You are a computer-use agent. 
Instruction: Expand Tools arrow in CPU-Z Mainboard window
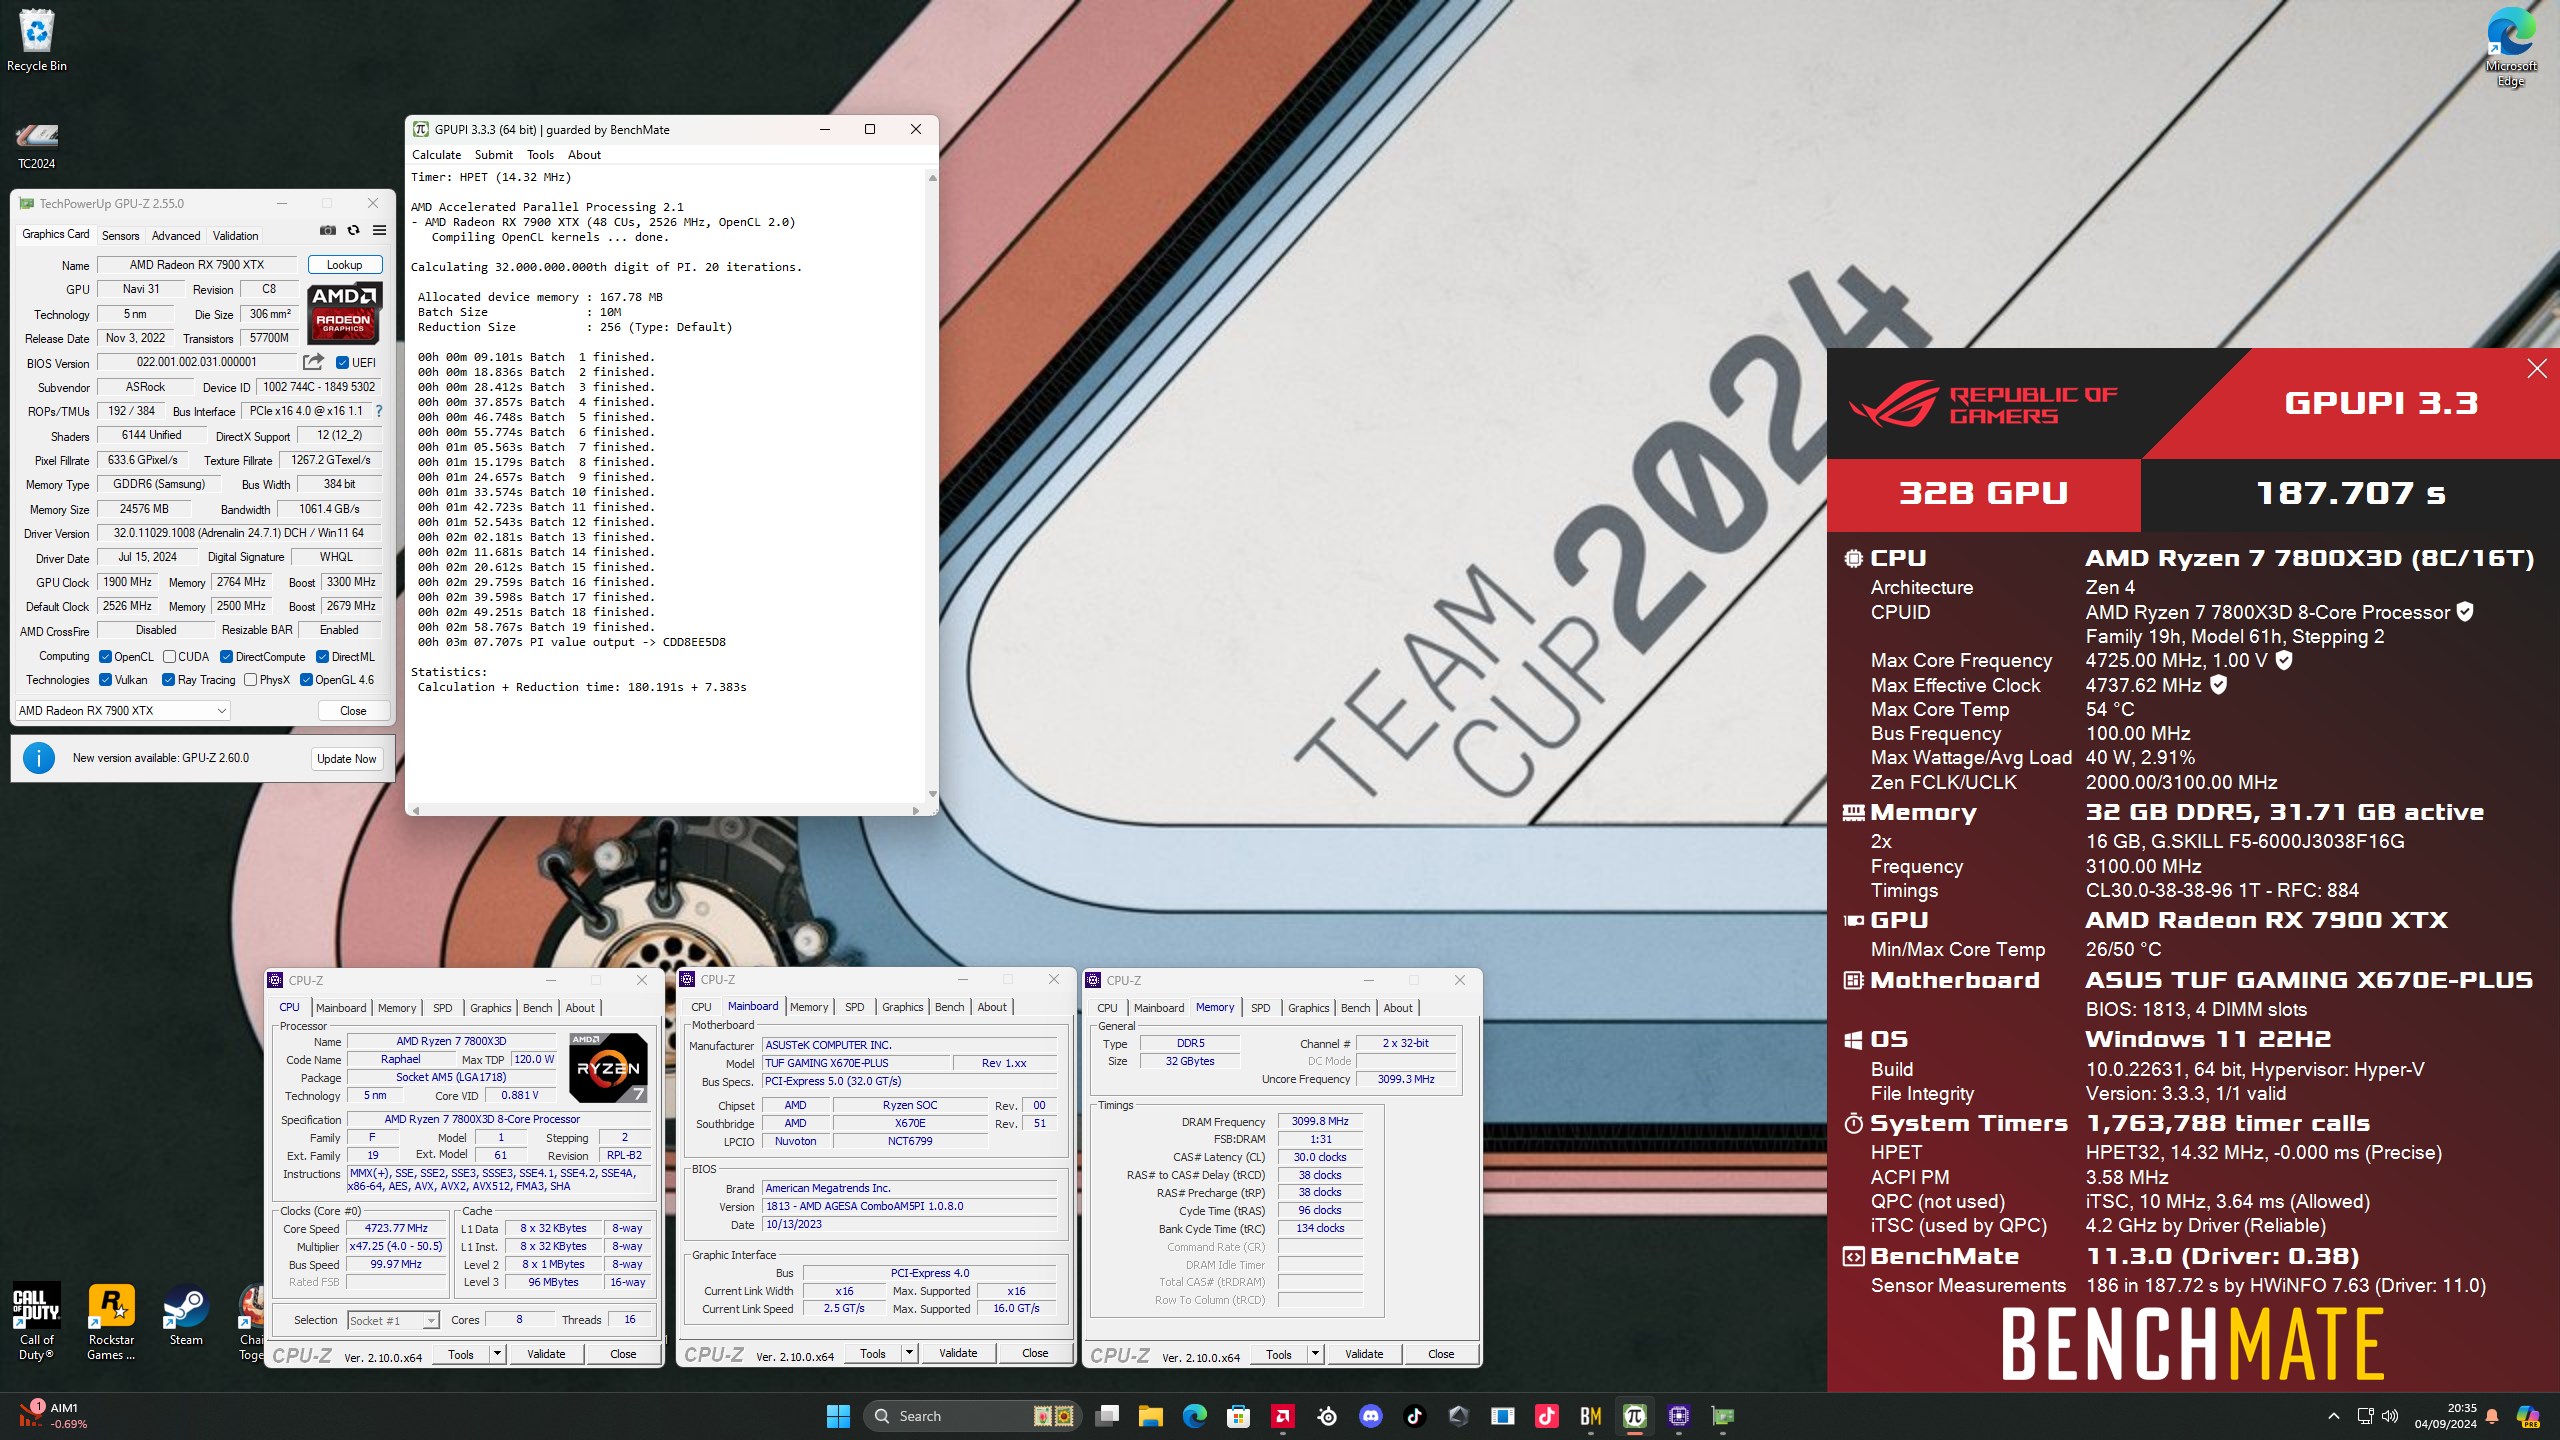tap(908, 1353)
